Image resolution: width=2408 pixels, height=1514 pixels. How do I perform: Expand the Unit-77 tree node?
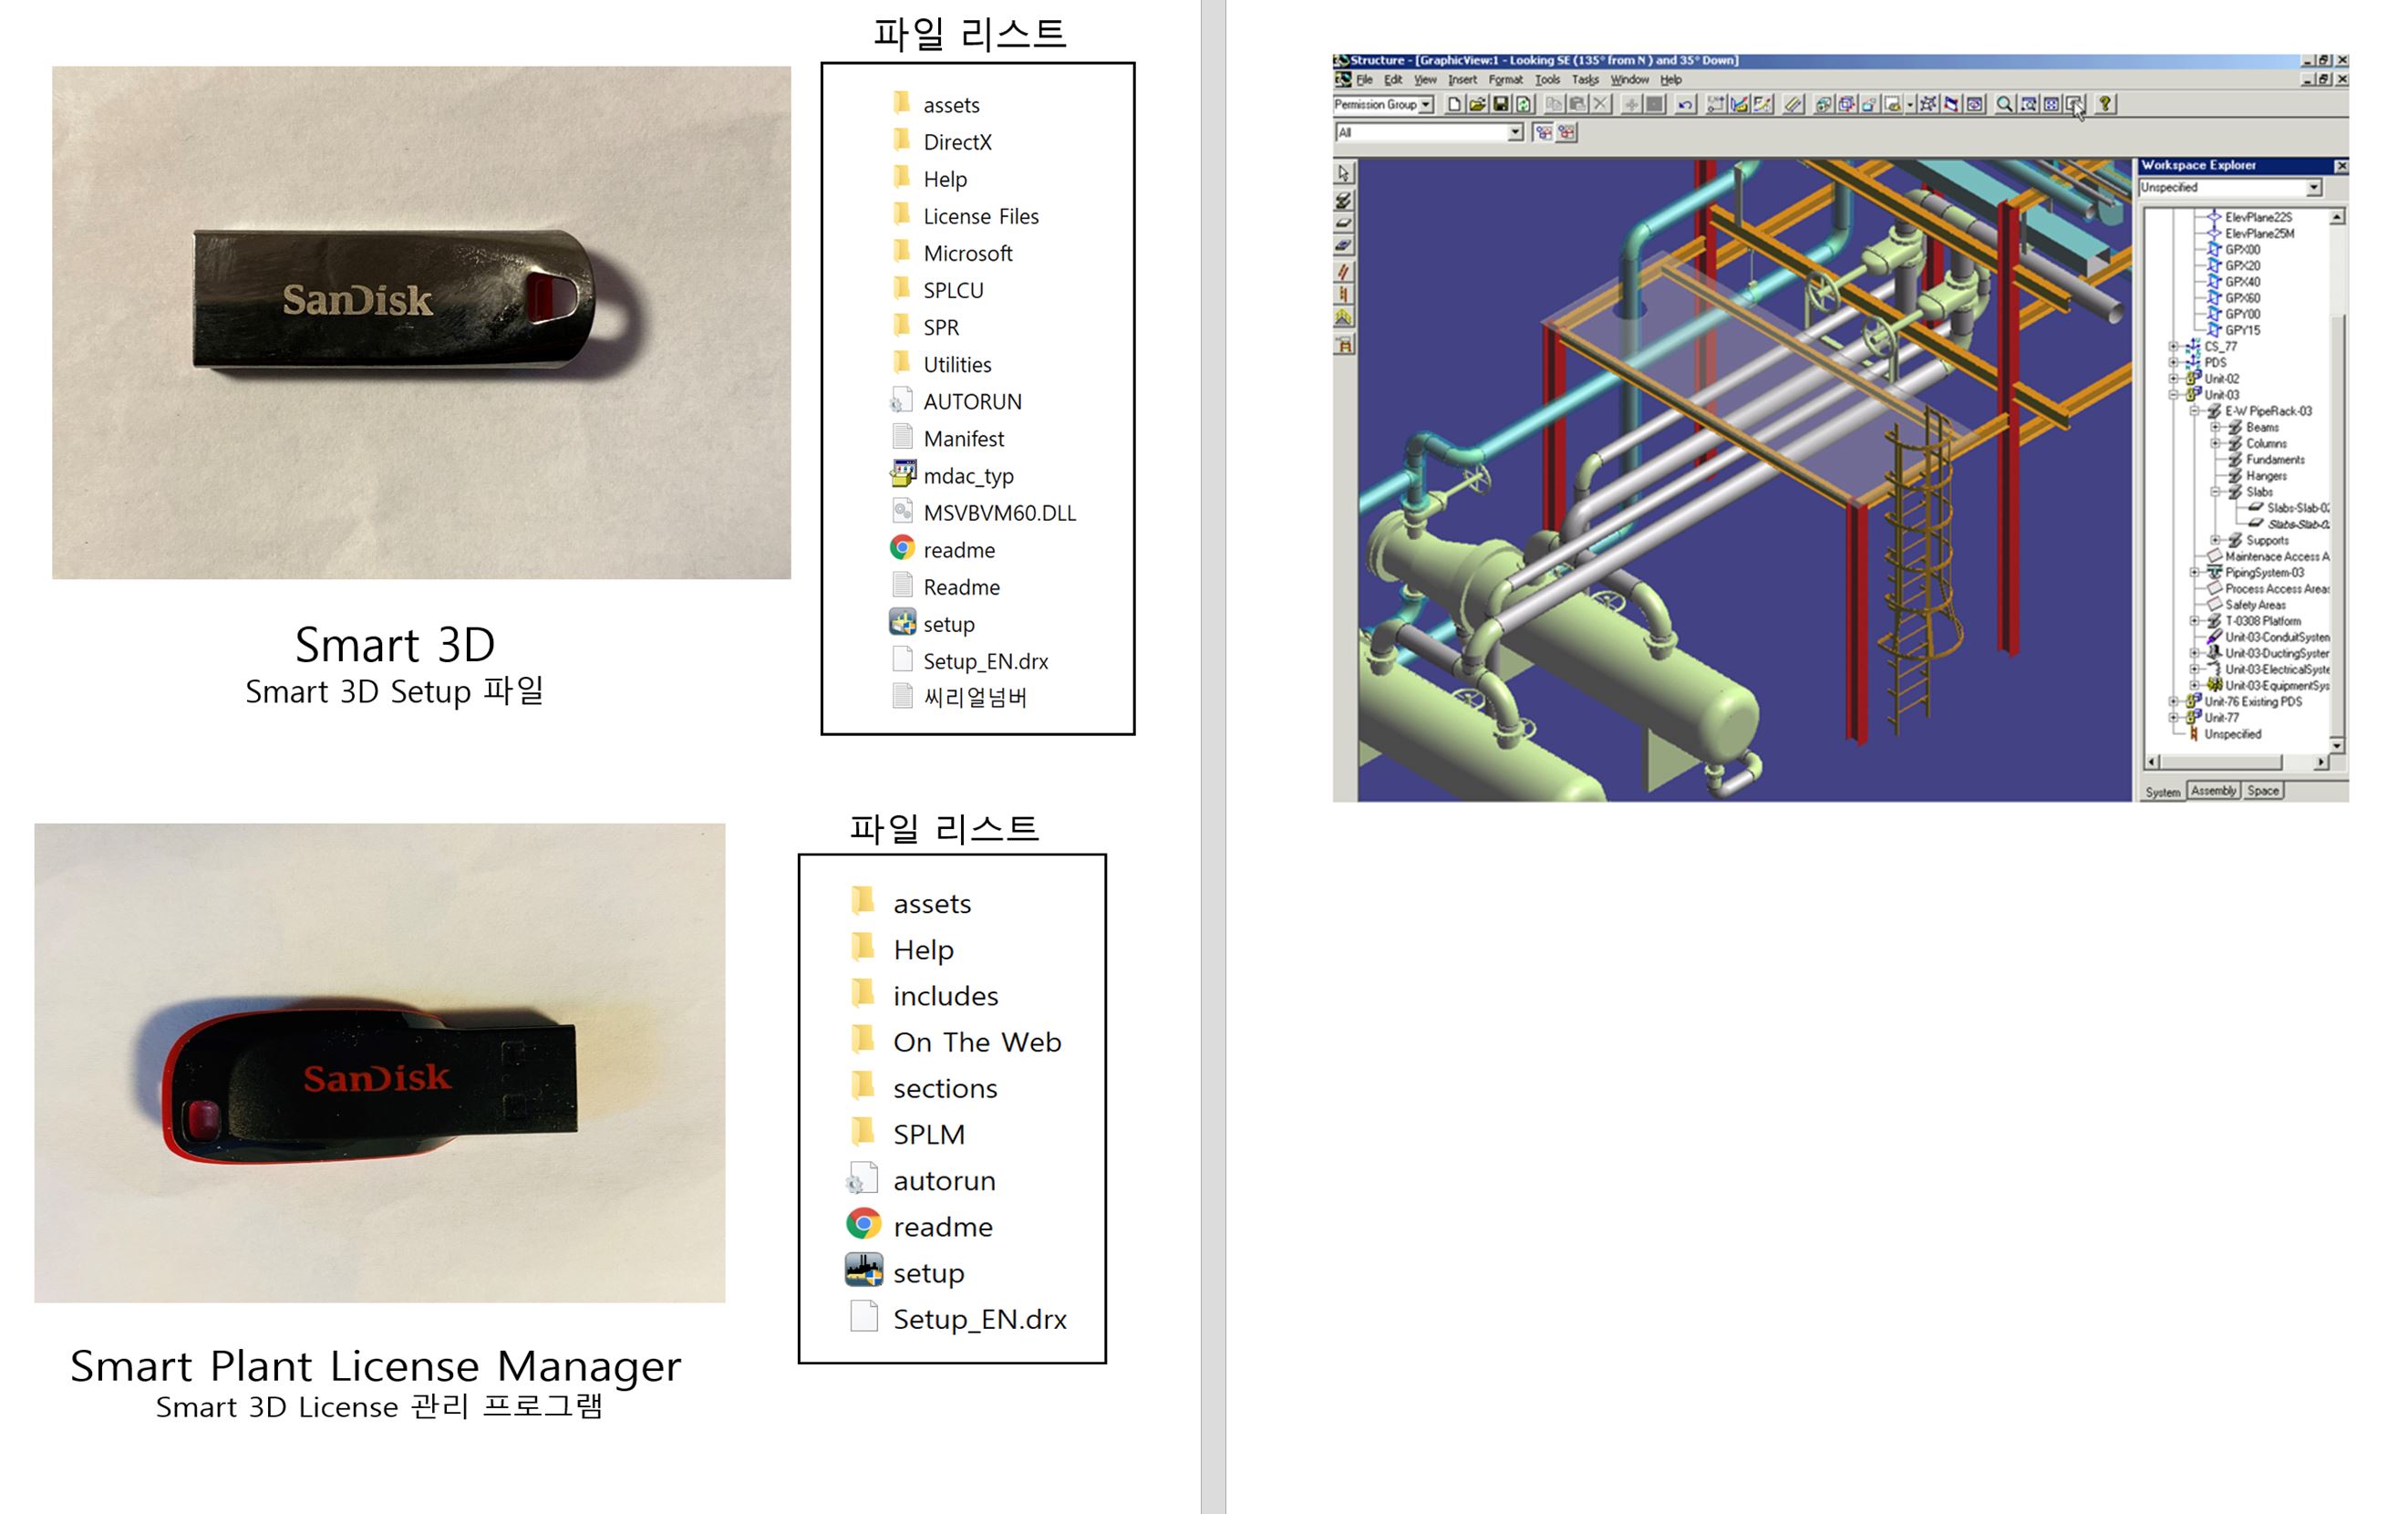(2173, 718)
